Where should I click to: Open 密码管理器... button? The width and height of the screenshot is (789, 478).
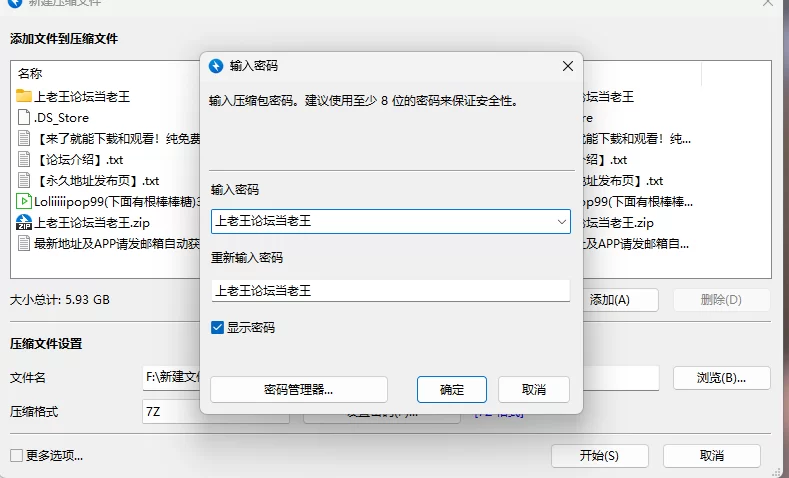click(299, 389)
